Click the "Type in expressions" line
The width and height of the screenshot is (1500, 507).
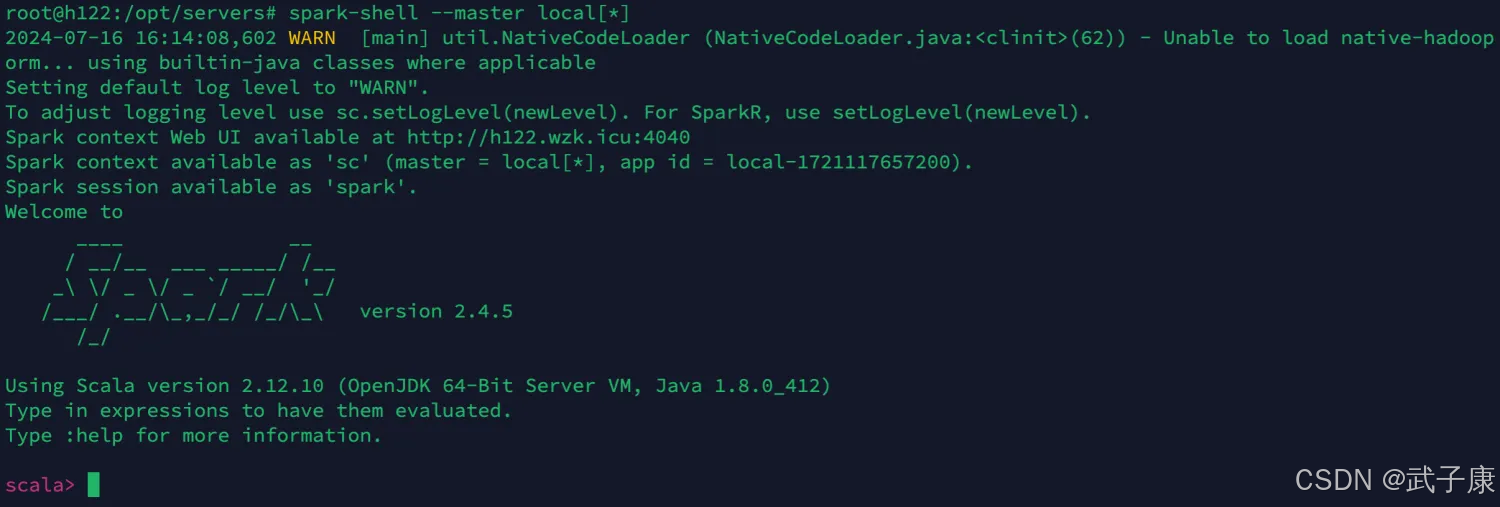tap(259, 411)
